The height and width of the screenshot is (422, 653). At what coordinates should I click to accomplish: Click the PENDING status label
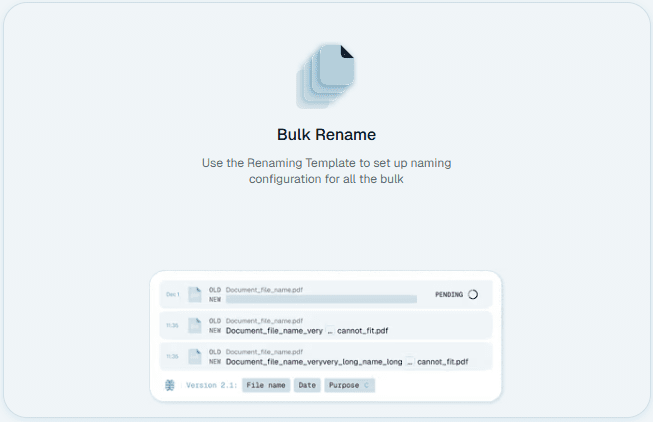tap(449, 295)
